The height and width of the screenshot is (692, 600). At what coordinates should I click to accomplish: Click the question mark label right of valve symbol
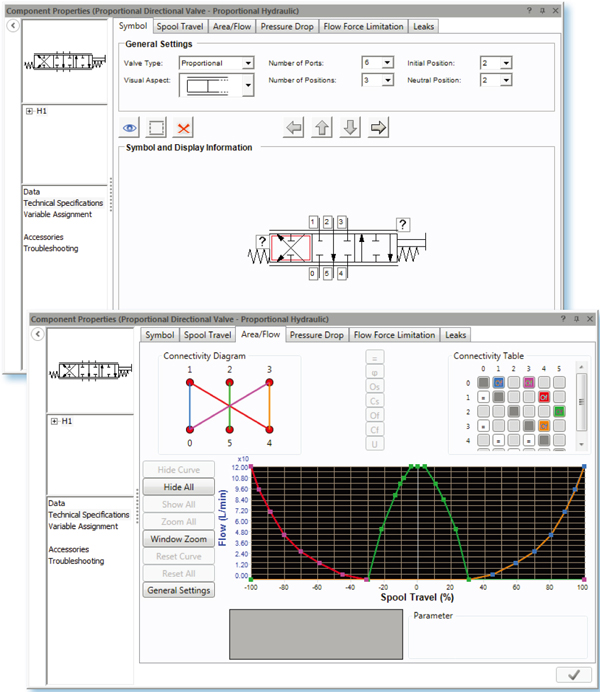[403, 224]
